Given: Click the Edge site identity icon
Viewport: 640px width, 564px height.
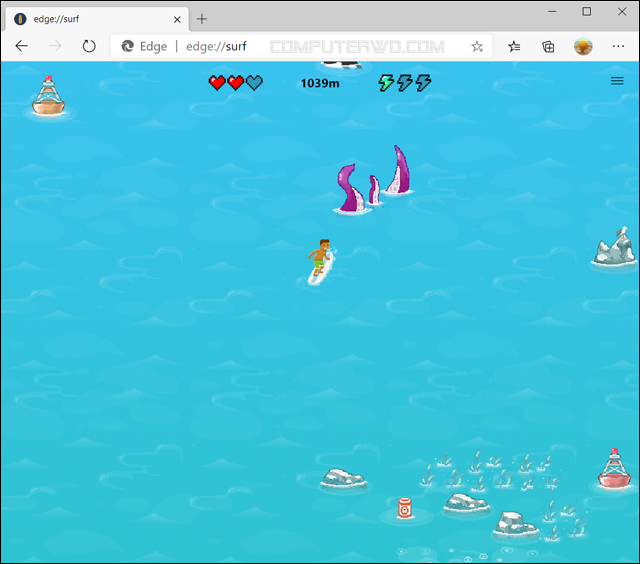Looking at the screenshot, I should (x=128, y=46).
